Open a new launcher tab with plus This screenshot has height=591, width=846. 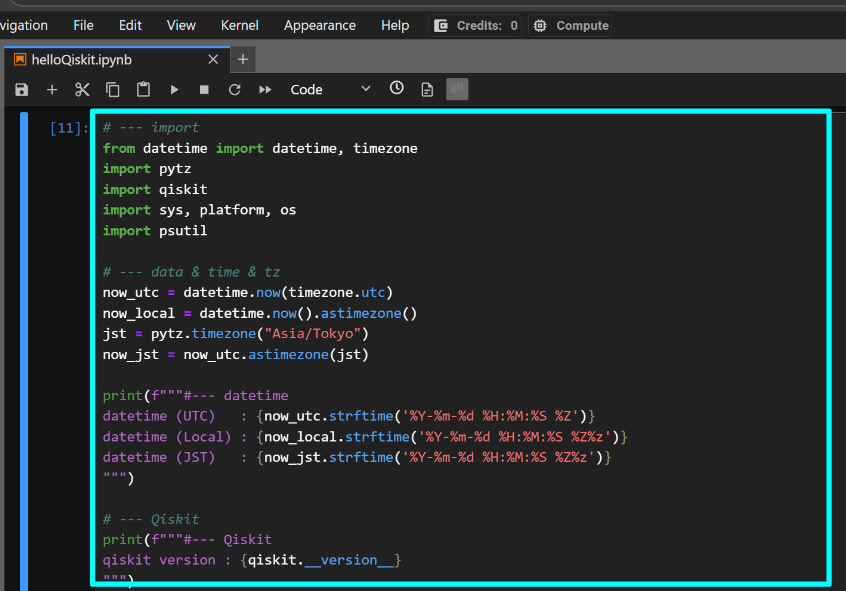coord(242,60)
